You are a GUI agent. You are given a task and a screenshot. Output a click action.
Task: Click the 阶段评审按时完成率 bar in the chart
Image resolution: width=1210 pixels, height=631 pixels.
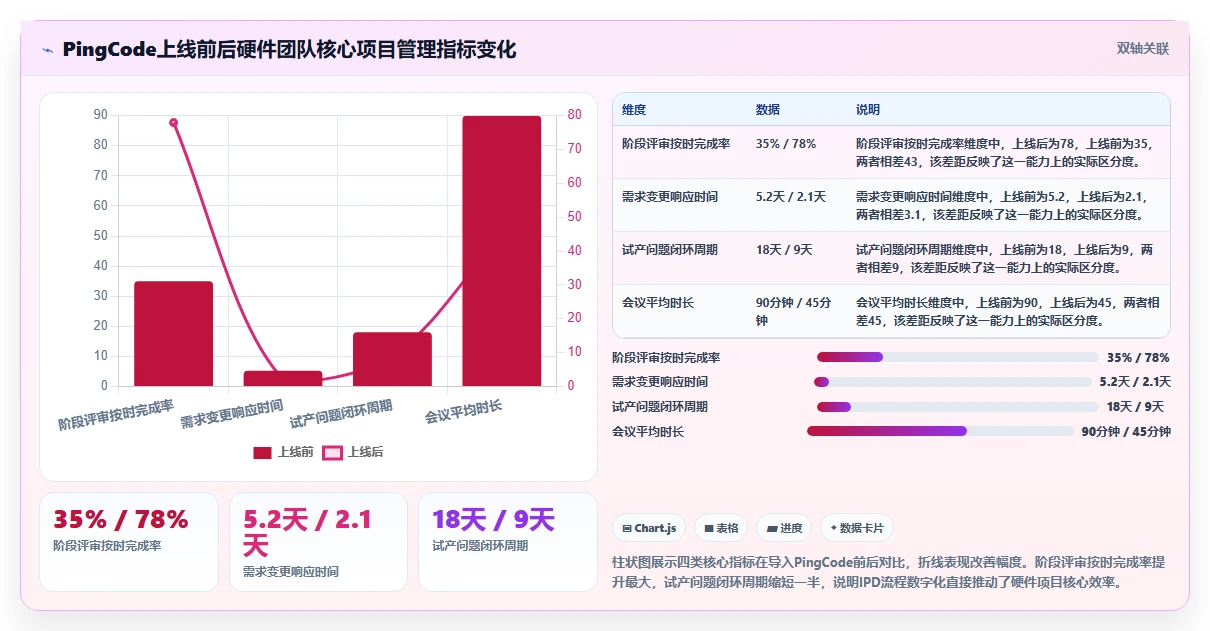click(173, 334)
